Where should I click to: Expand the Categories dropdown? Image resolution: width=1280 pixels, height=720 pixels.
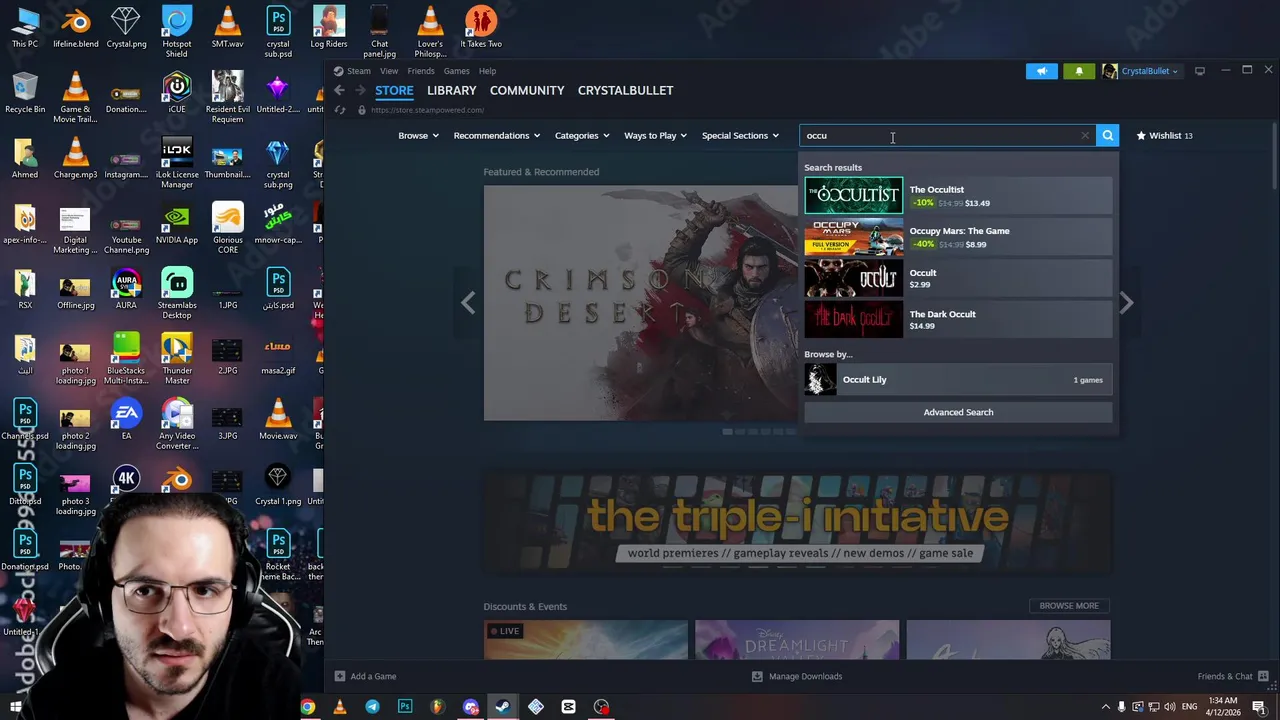[582, 135]
